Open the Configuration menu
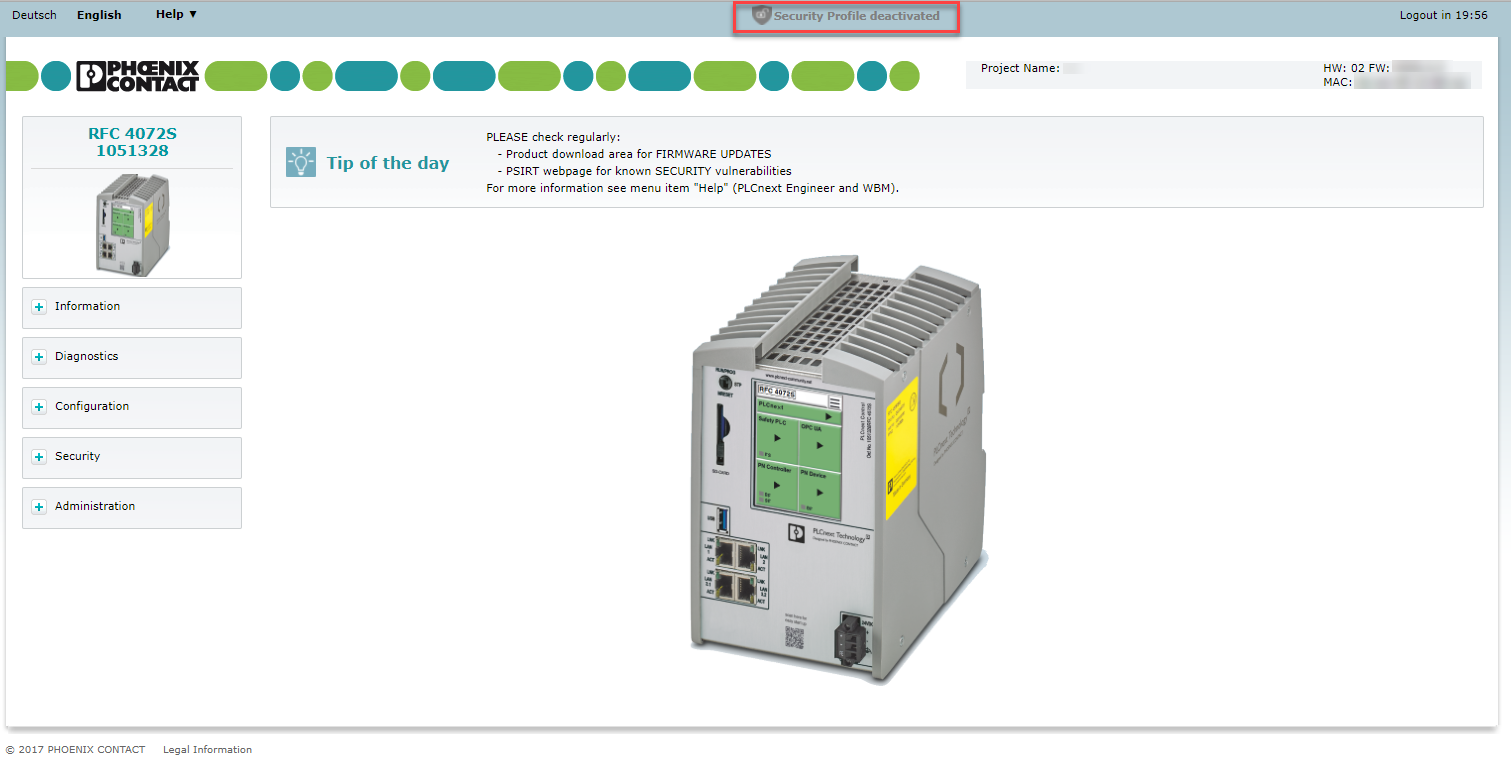 (x=132, y=407)
